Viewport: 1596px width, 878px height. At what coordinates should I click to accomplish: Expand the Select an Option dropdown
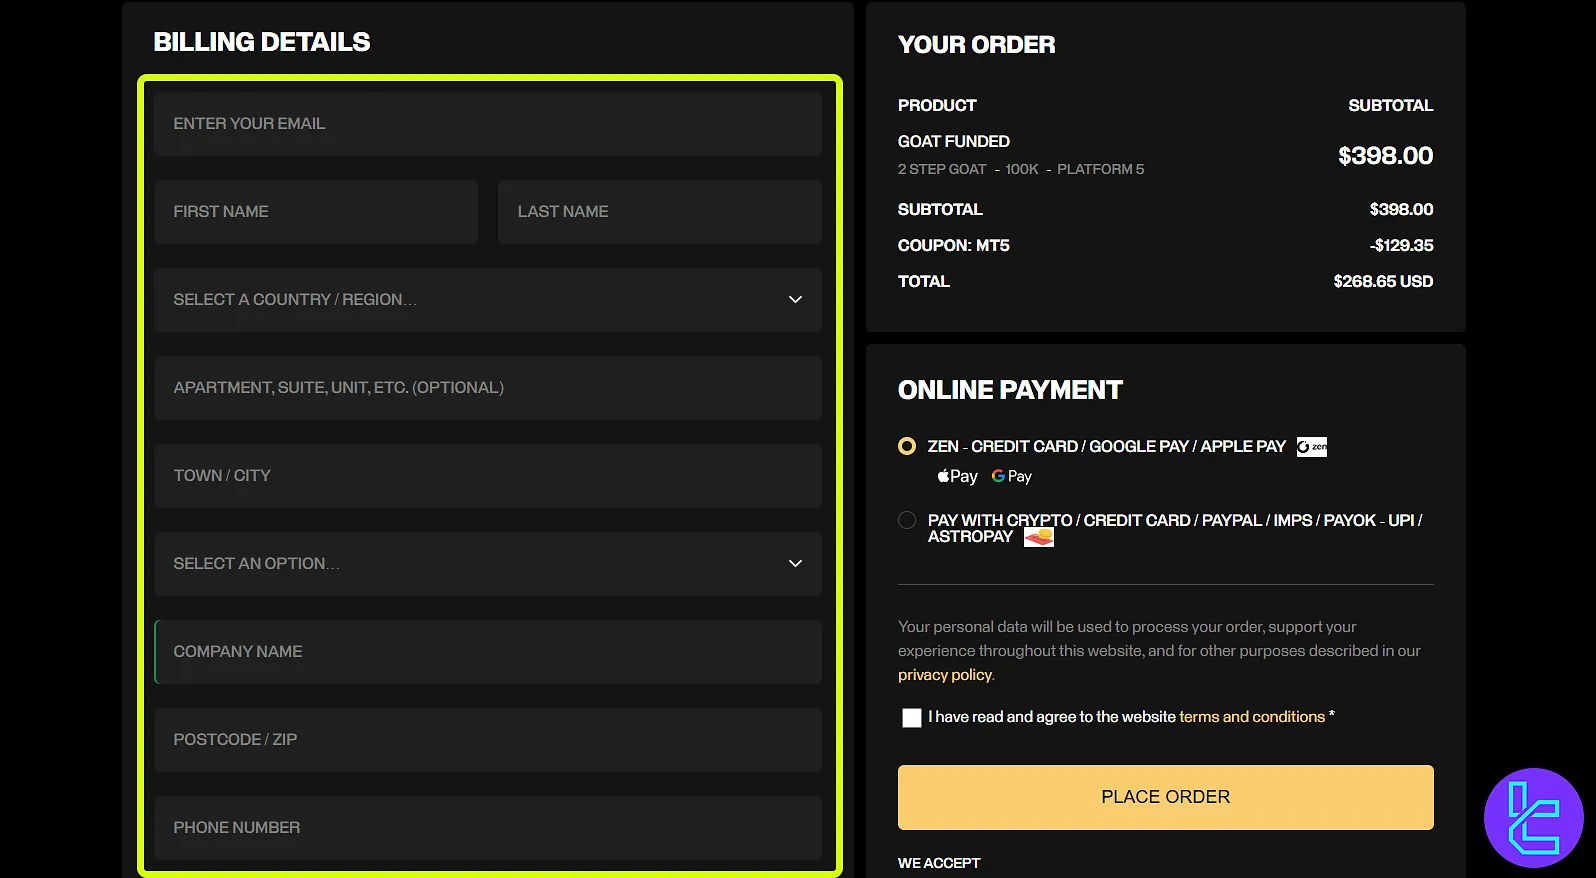[x=487, y=564]
